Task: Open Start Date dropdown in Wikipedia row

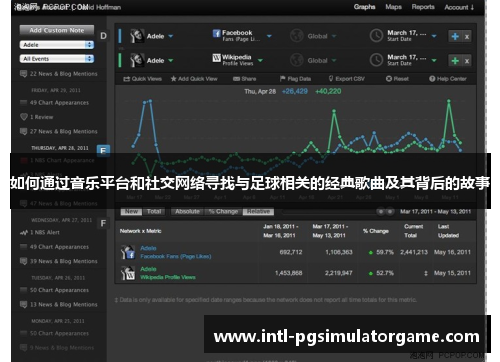Action: [x=434, y=60]
